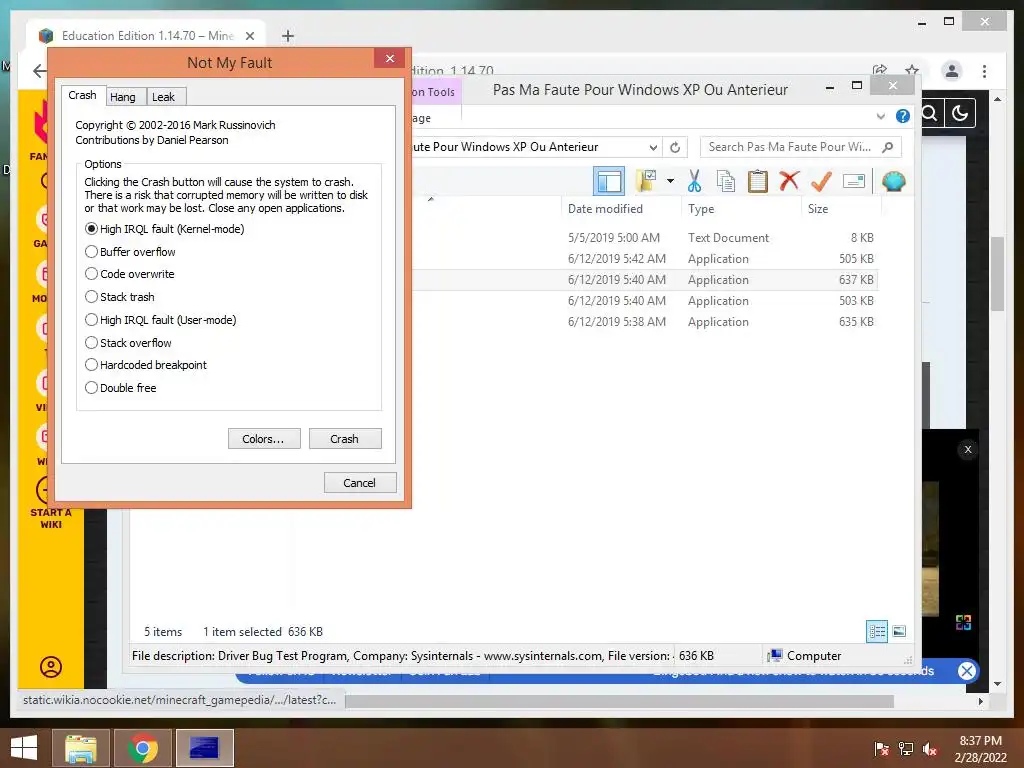Image resolution: width=1024 pixels, height=768 pixels.
Task: Click the Paste clipboard icon
Action: coord(758,181)
